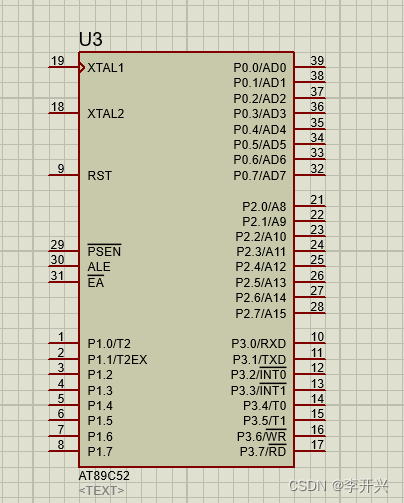Viewport: 404px width, 503px height.
Task: Select pin number 29 beside PSEN
Action: click(57, 245)
